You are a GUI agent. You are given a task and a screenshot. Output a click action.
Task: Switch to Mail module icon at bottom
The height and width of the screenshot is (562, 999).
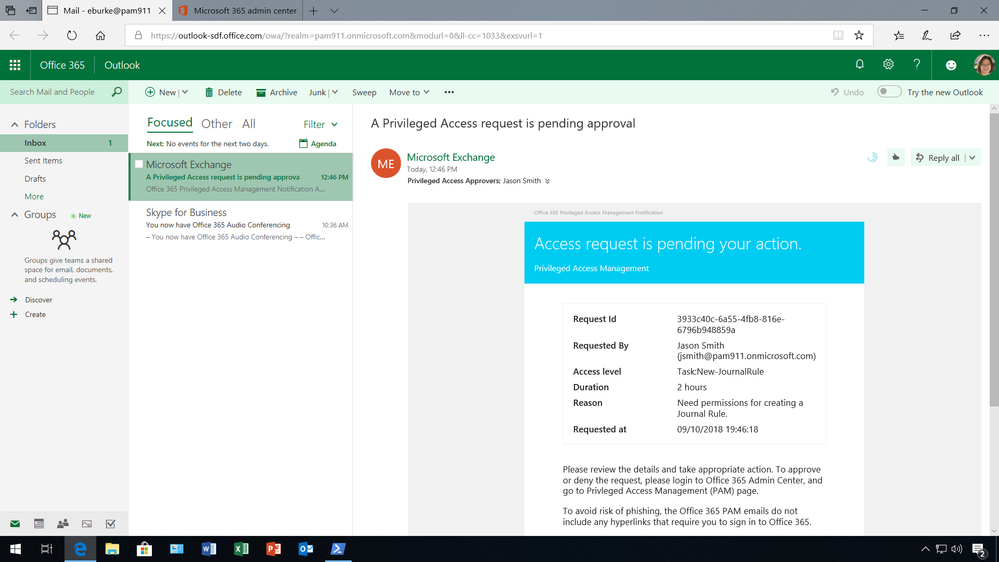pyautogui.click(x=15, y=524)
